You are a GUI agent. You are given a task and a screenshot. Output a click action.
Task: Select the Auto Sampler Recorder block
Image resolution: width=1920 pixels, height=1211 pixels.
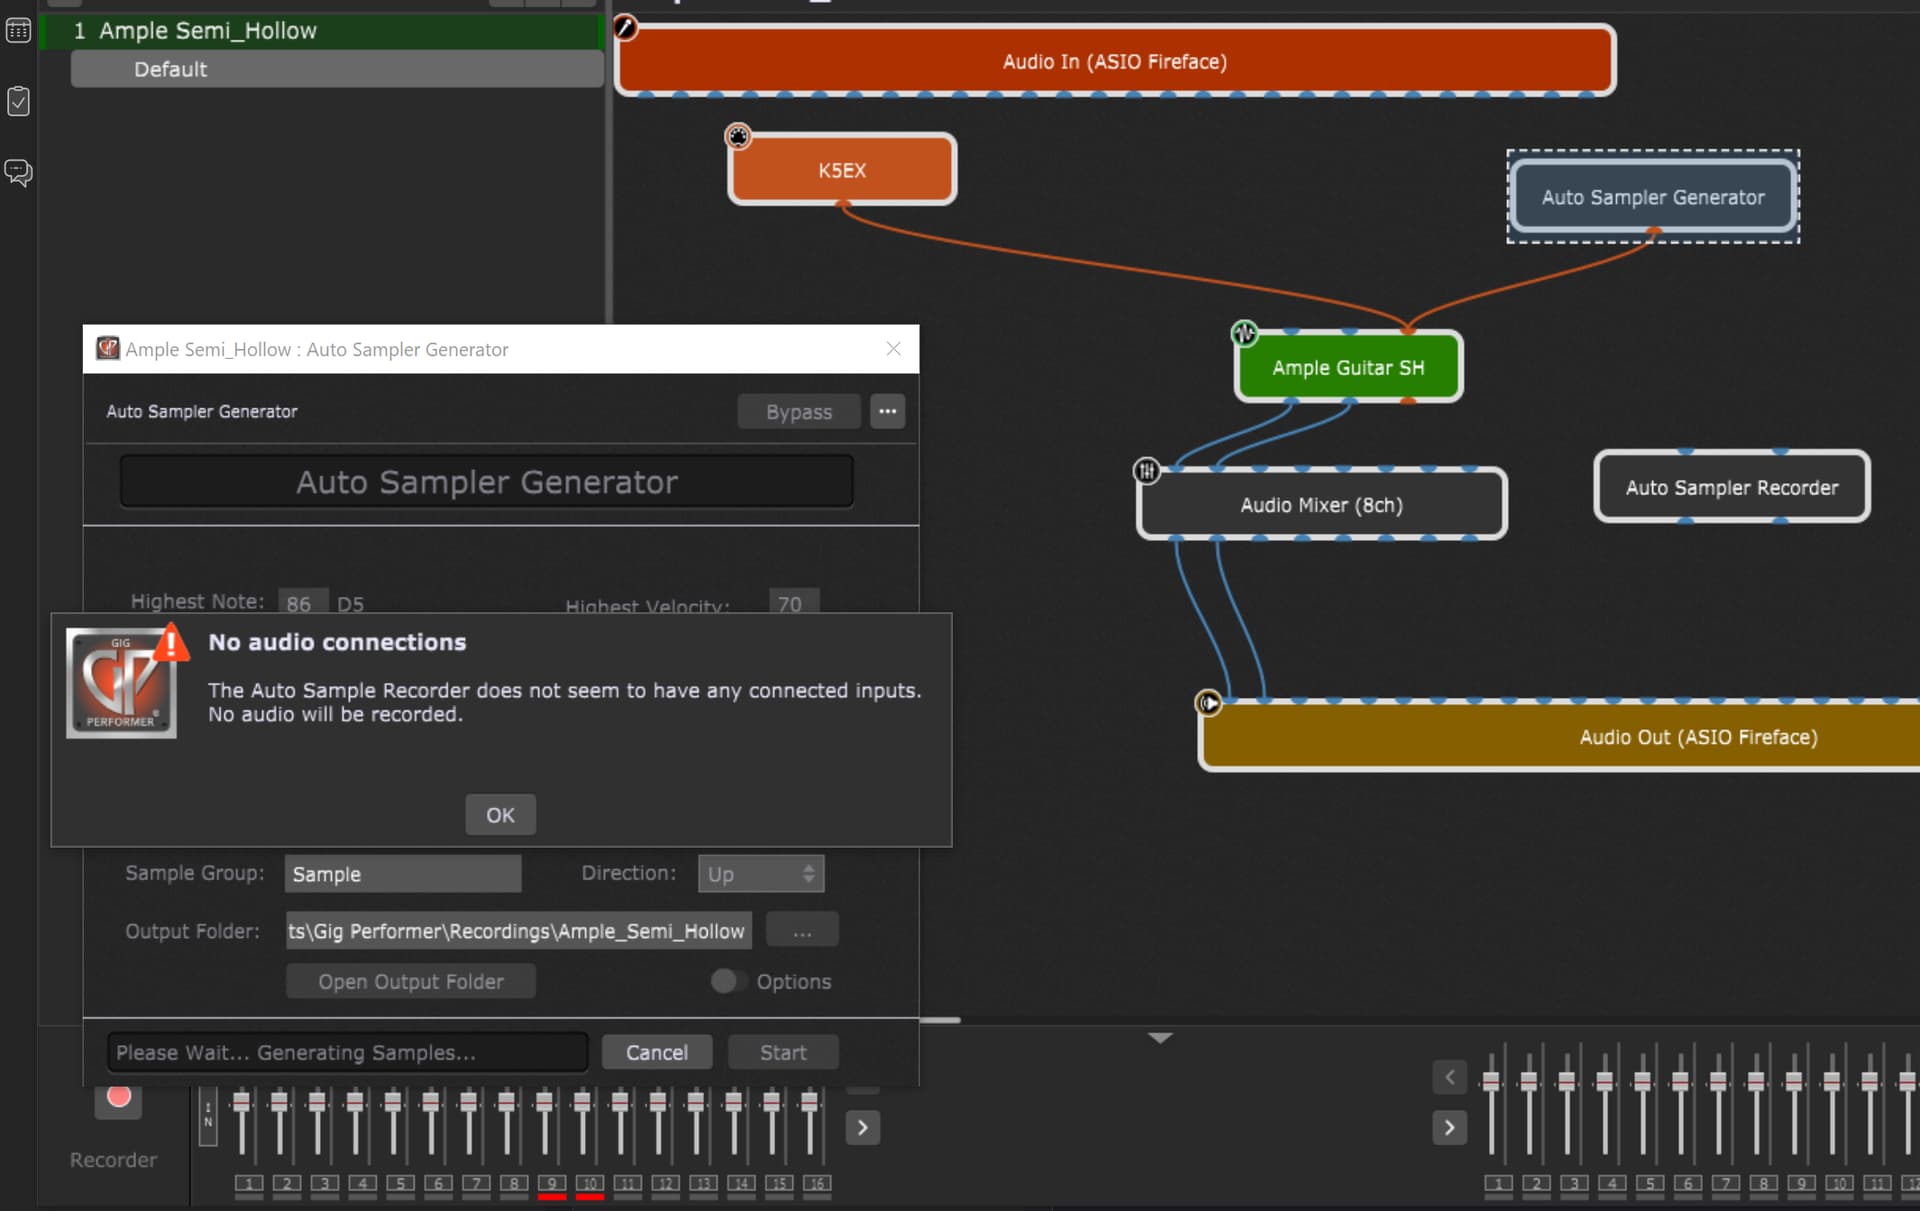tap(1731, 487)
